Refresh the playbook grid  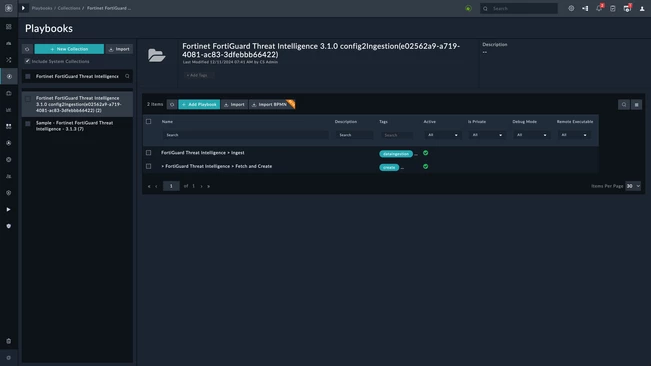click(172, 105)
